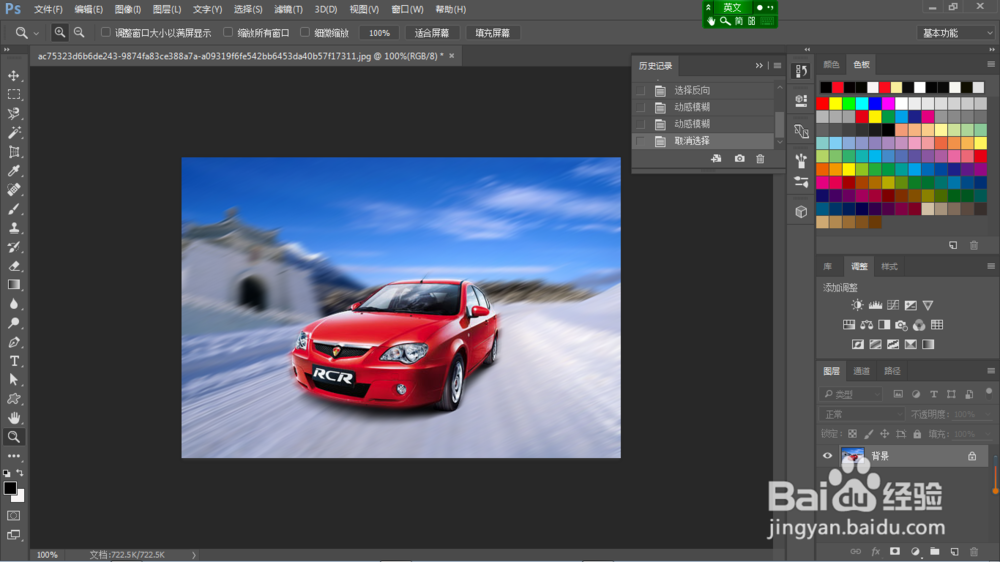Screen dimensions: 1000x562
Task: Select the Lasso tool
Action: (x=13, y=114)
